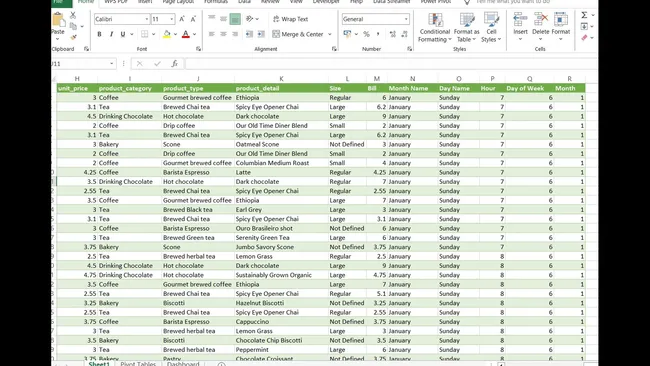Click the AutoSum sigma icon

(584, 15)
